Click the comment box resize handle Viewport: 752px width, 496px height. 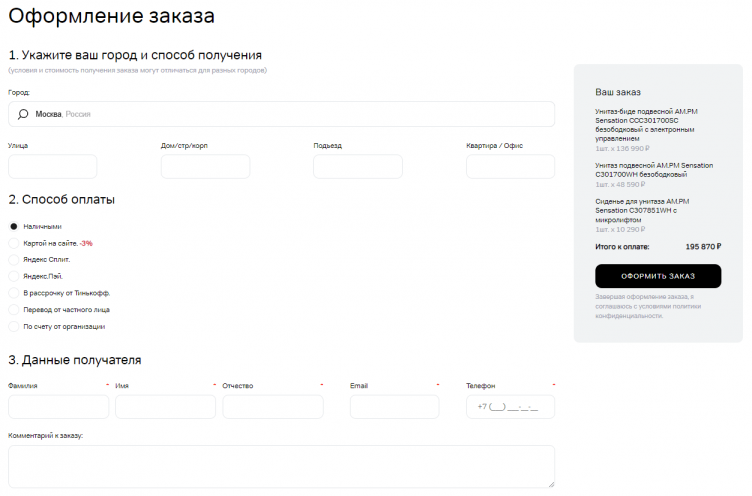click(x=551, y=484)
